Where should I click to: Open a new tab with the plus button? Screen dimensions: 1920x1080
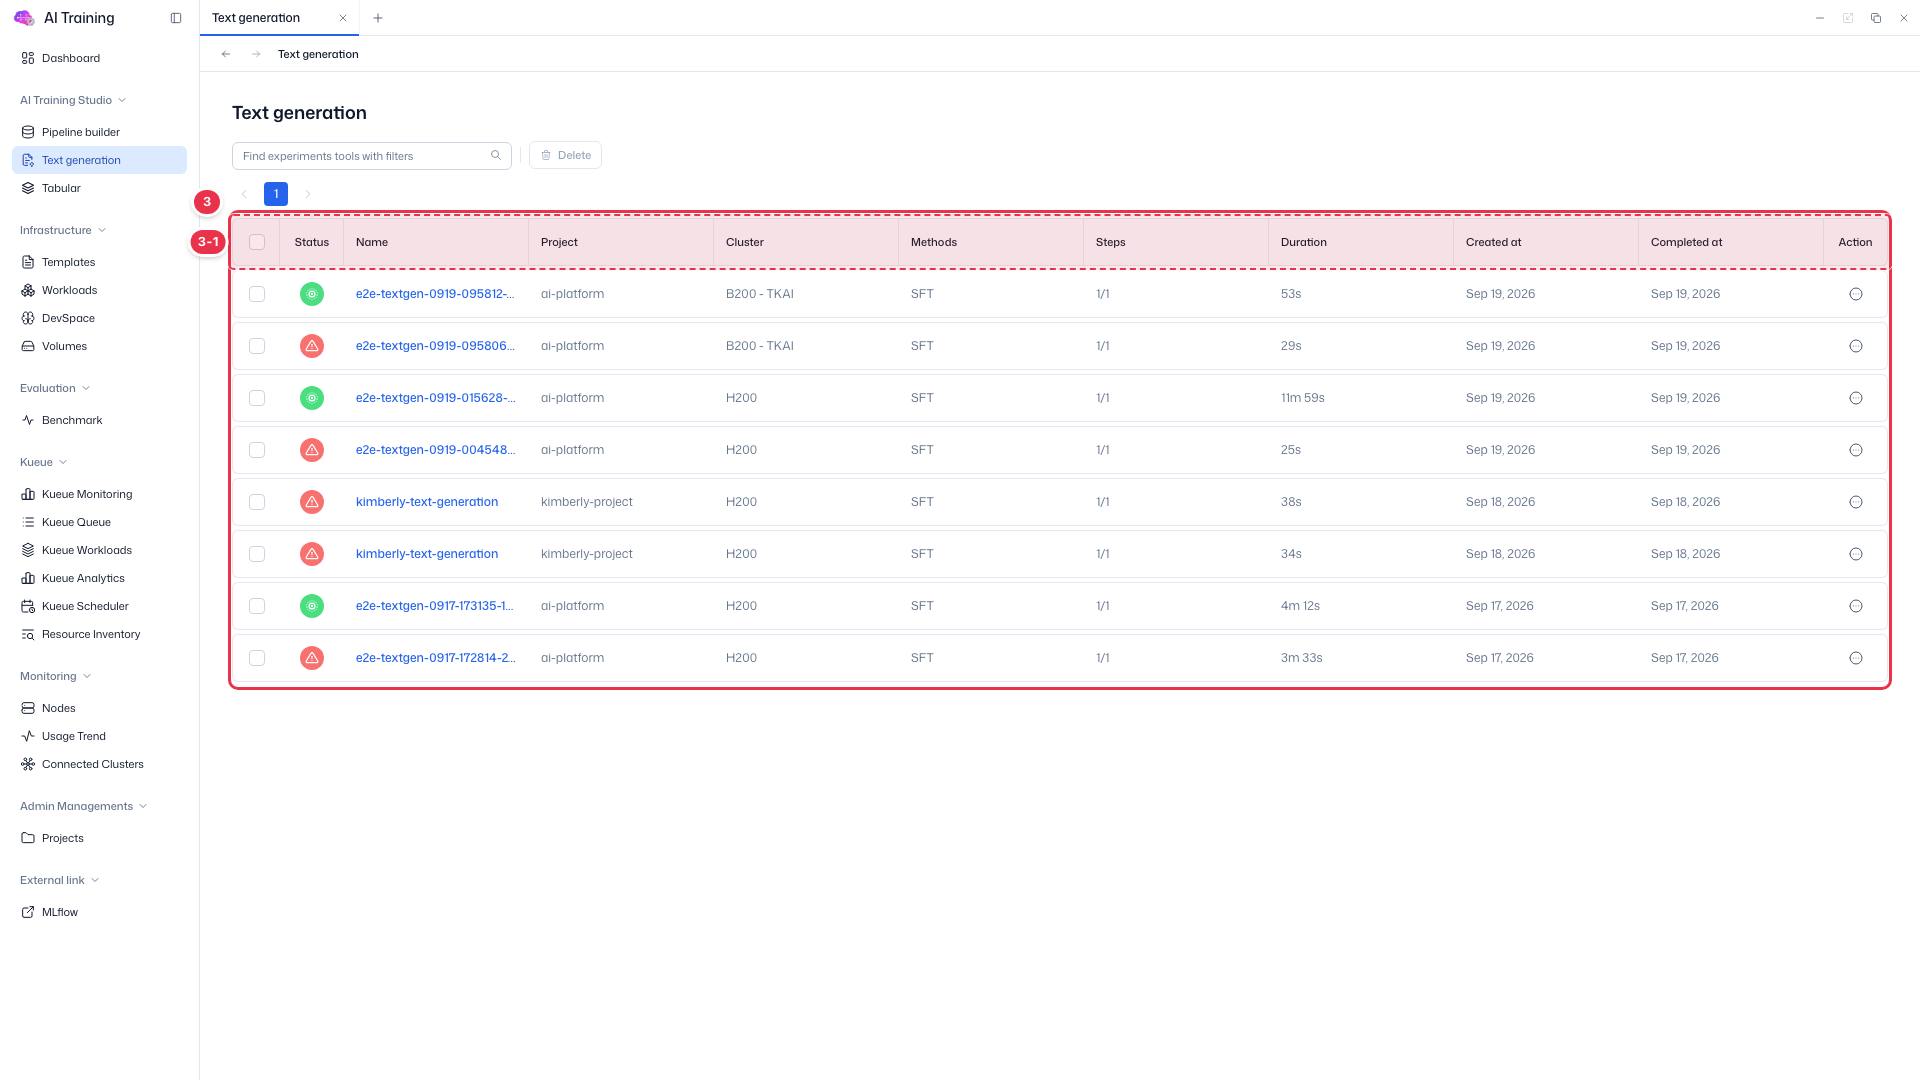pyautogui.click(x=377, y=18)
